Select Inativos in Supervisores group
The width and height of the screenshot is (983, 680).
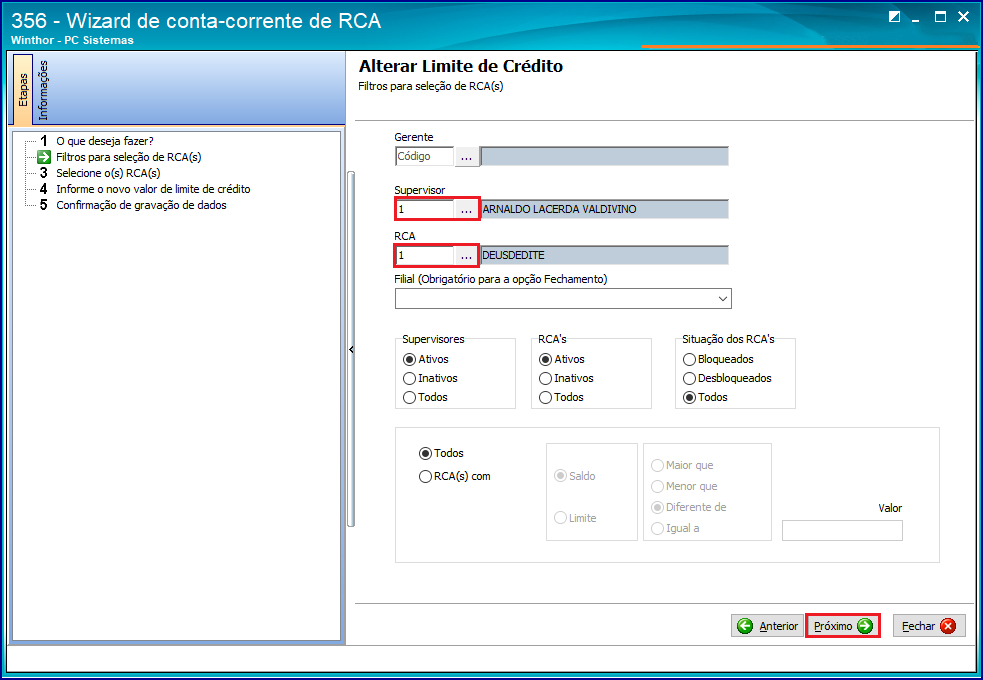(x=430, y=378)
